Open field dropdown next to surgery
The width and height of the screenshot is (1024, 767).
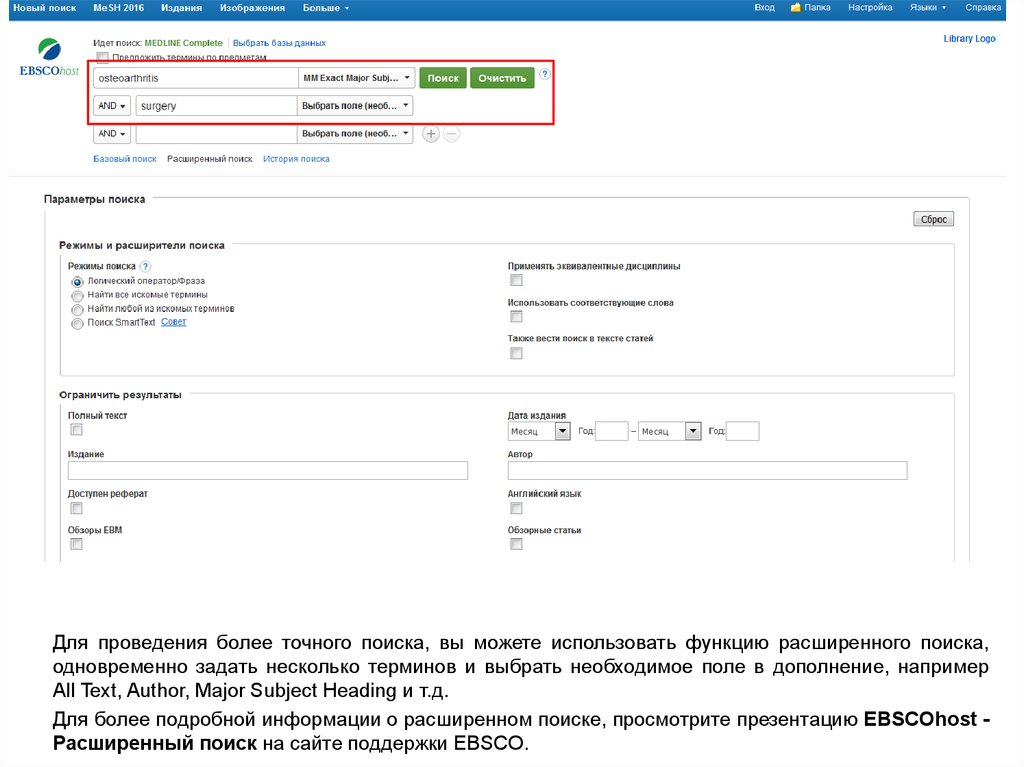[x=355, y=106]
